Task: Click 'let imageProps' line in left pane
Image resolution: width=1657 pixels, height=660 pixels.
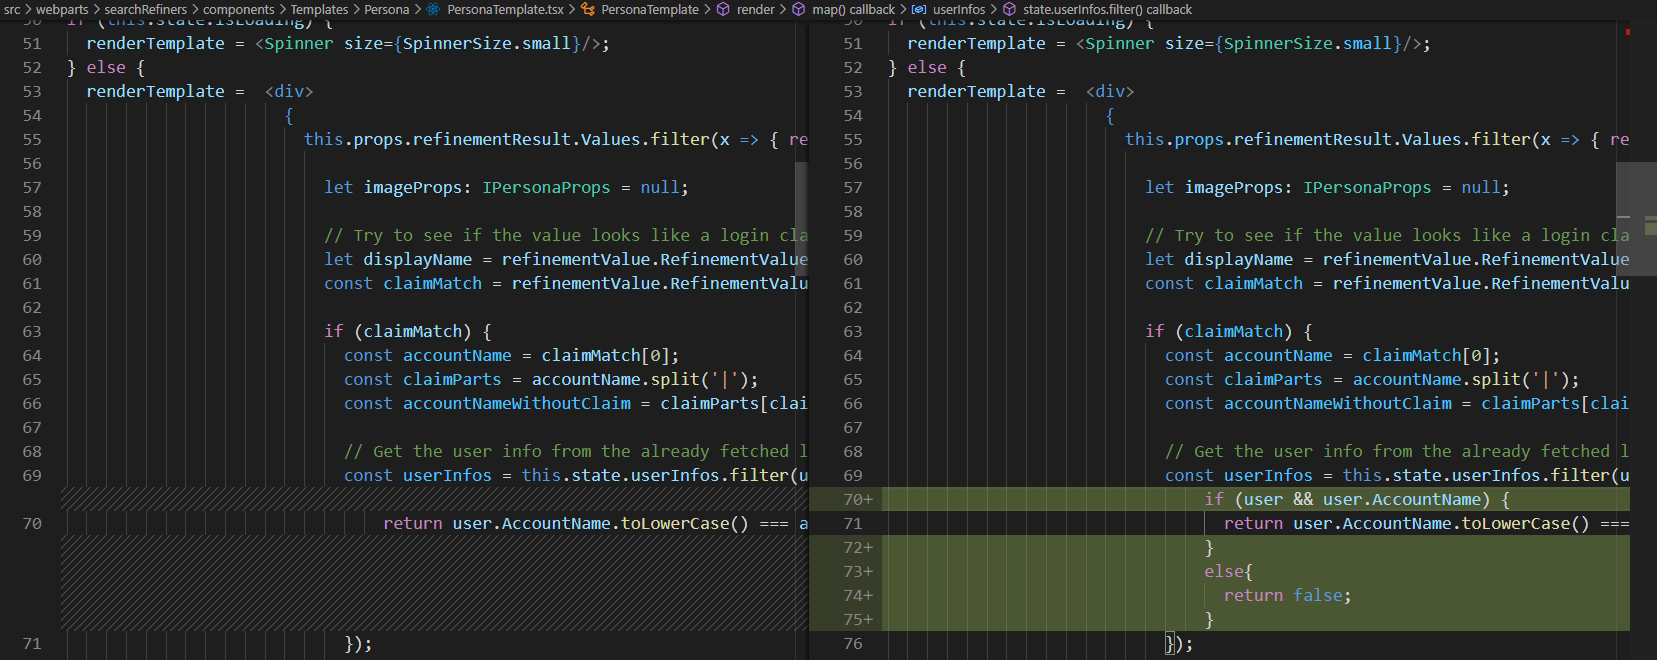Action: coord(506,187)
